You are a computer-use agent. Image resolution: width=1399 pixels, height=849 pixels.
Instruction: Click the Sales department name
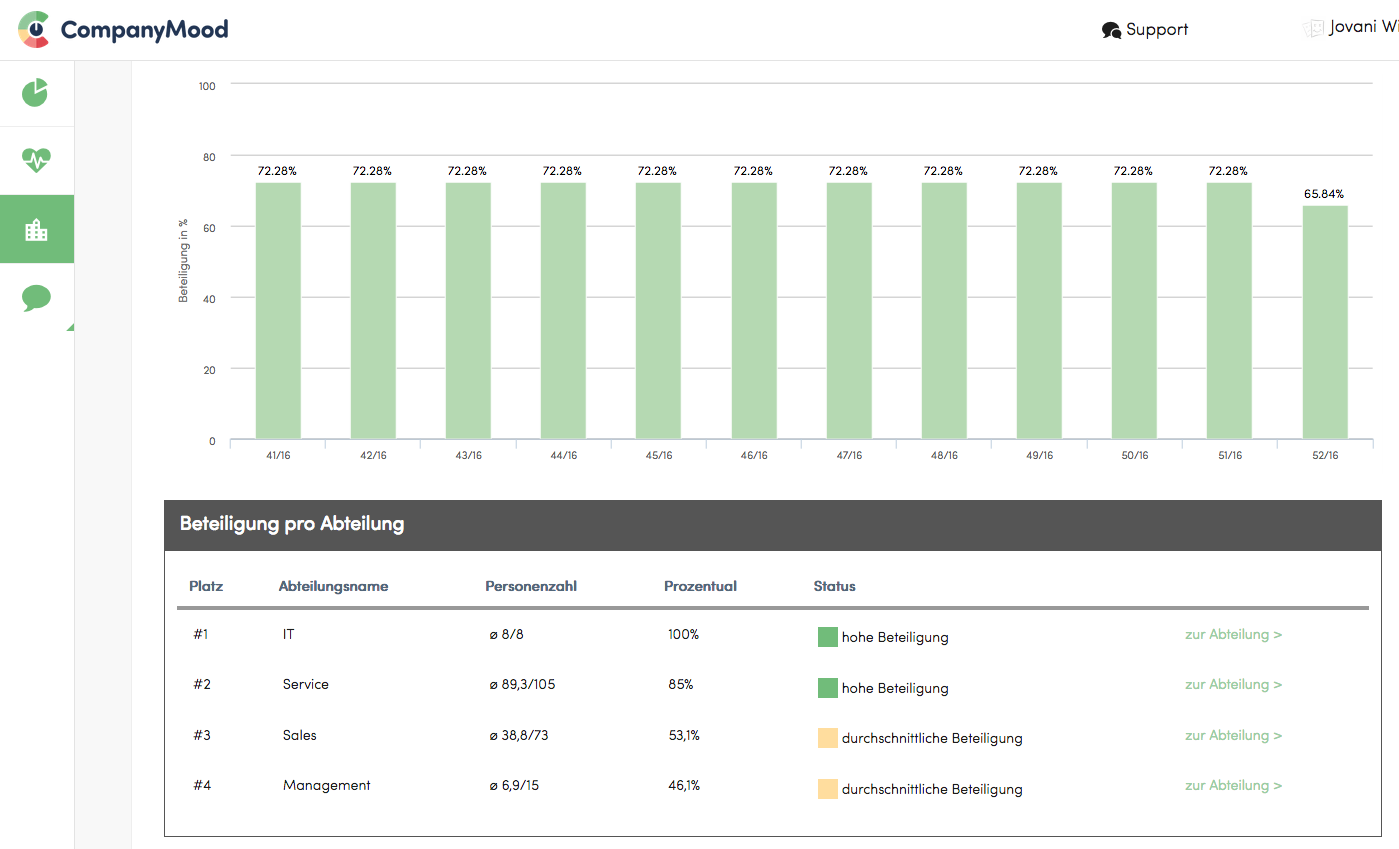[x=300, y=735]
